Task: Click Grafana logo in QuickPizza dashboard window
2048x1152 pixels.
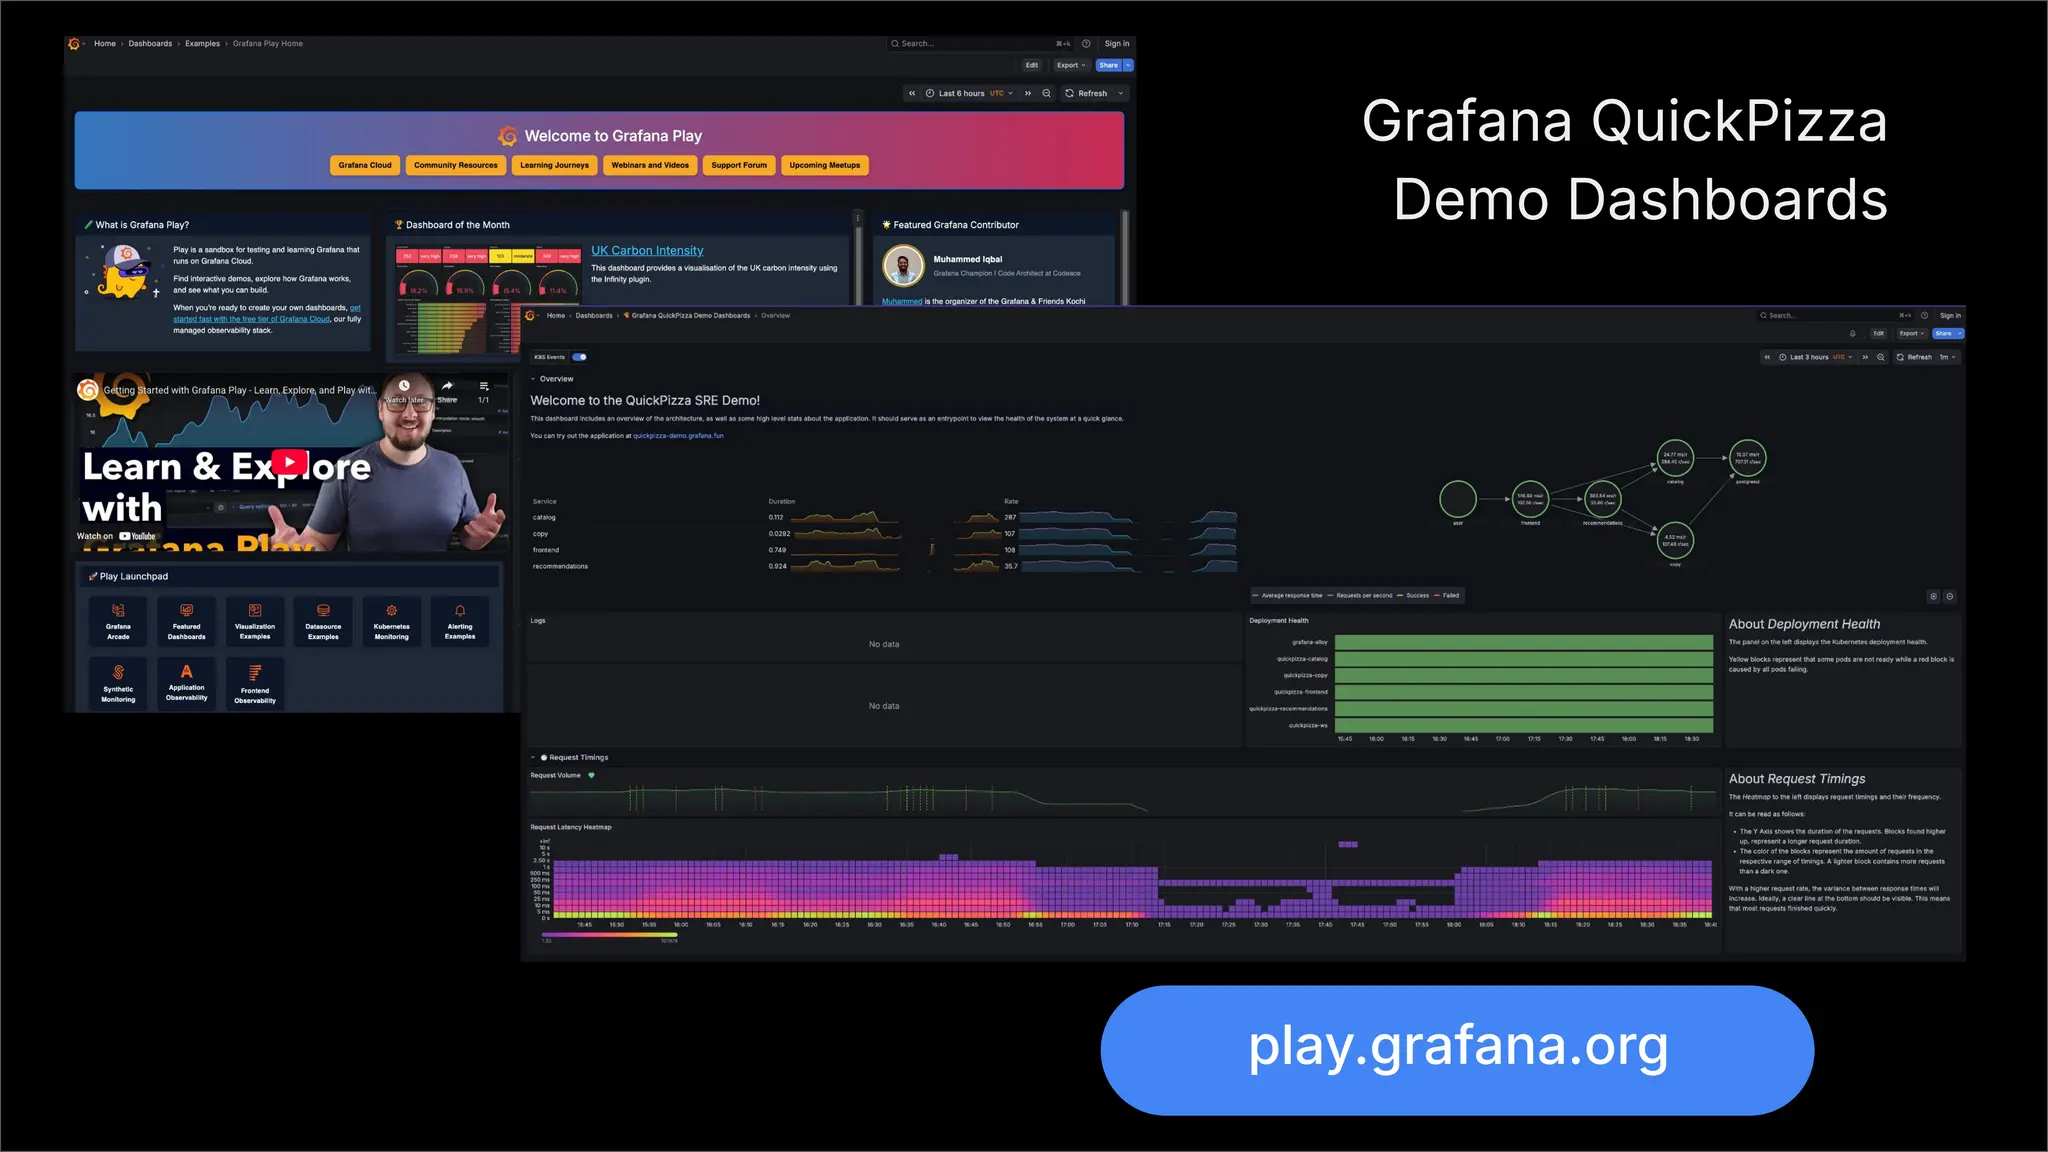Action: pos(530,315)
